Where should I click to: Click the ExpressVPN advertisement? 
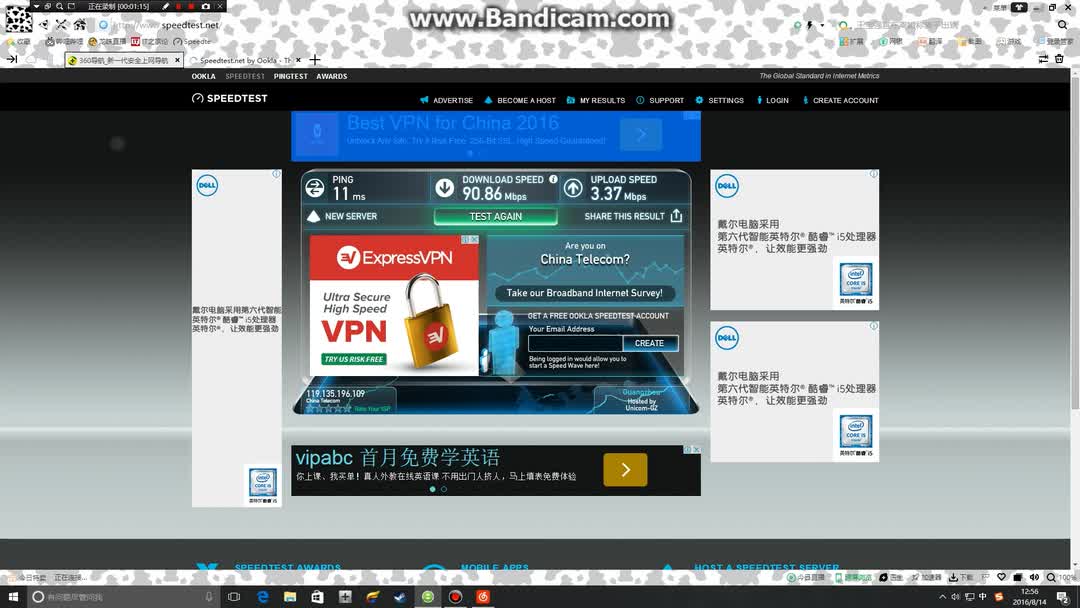pyautogui.click(x=394, y=306)
